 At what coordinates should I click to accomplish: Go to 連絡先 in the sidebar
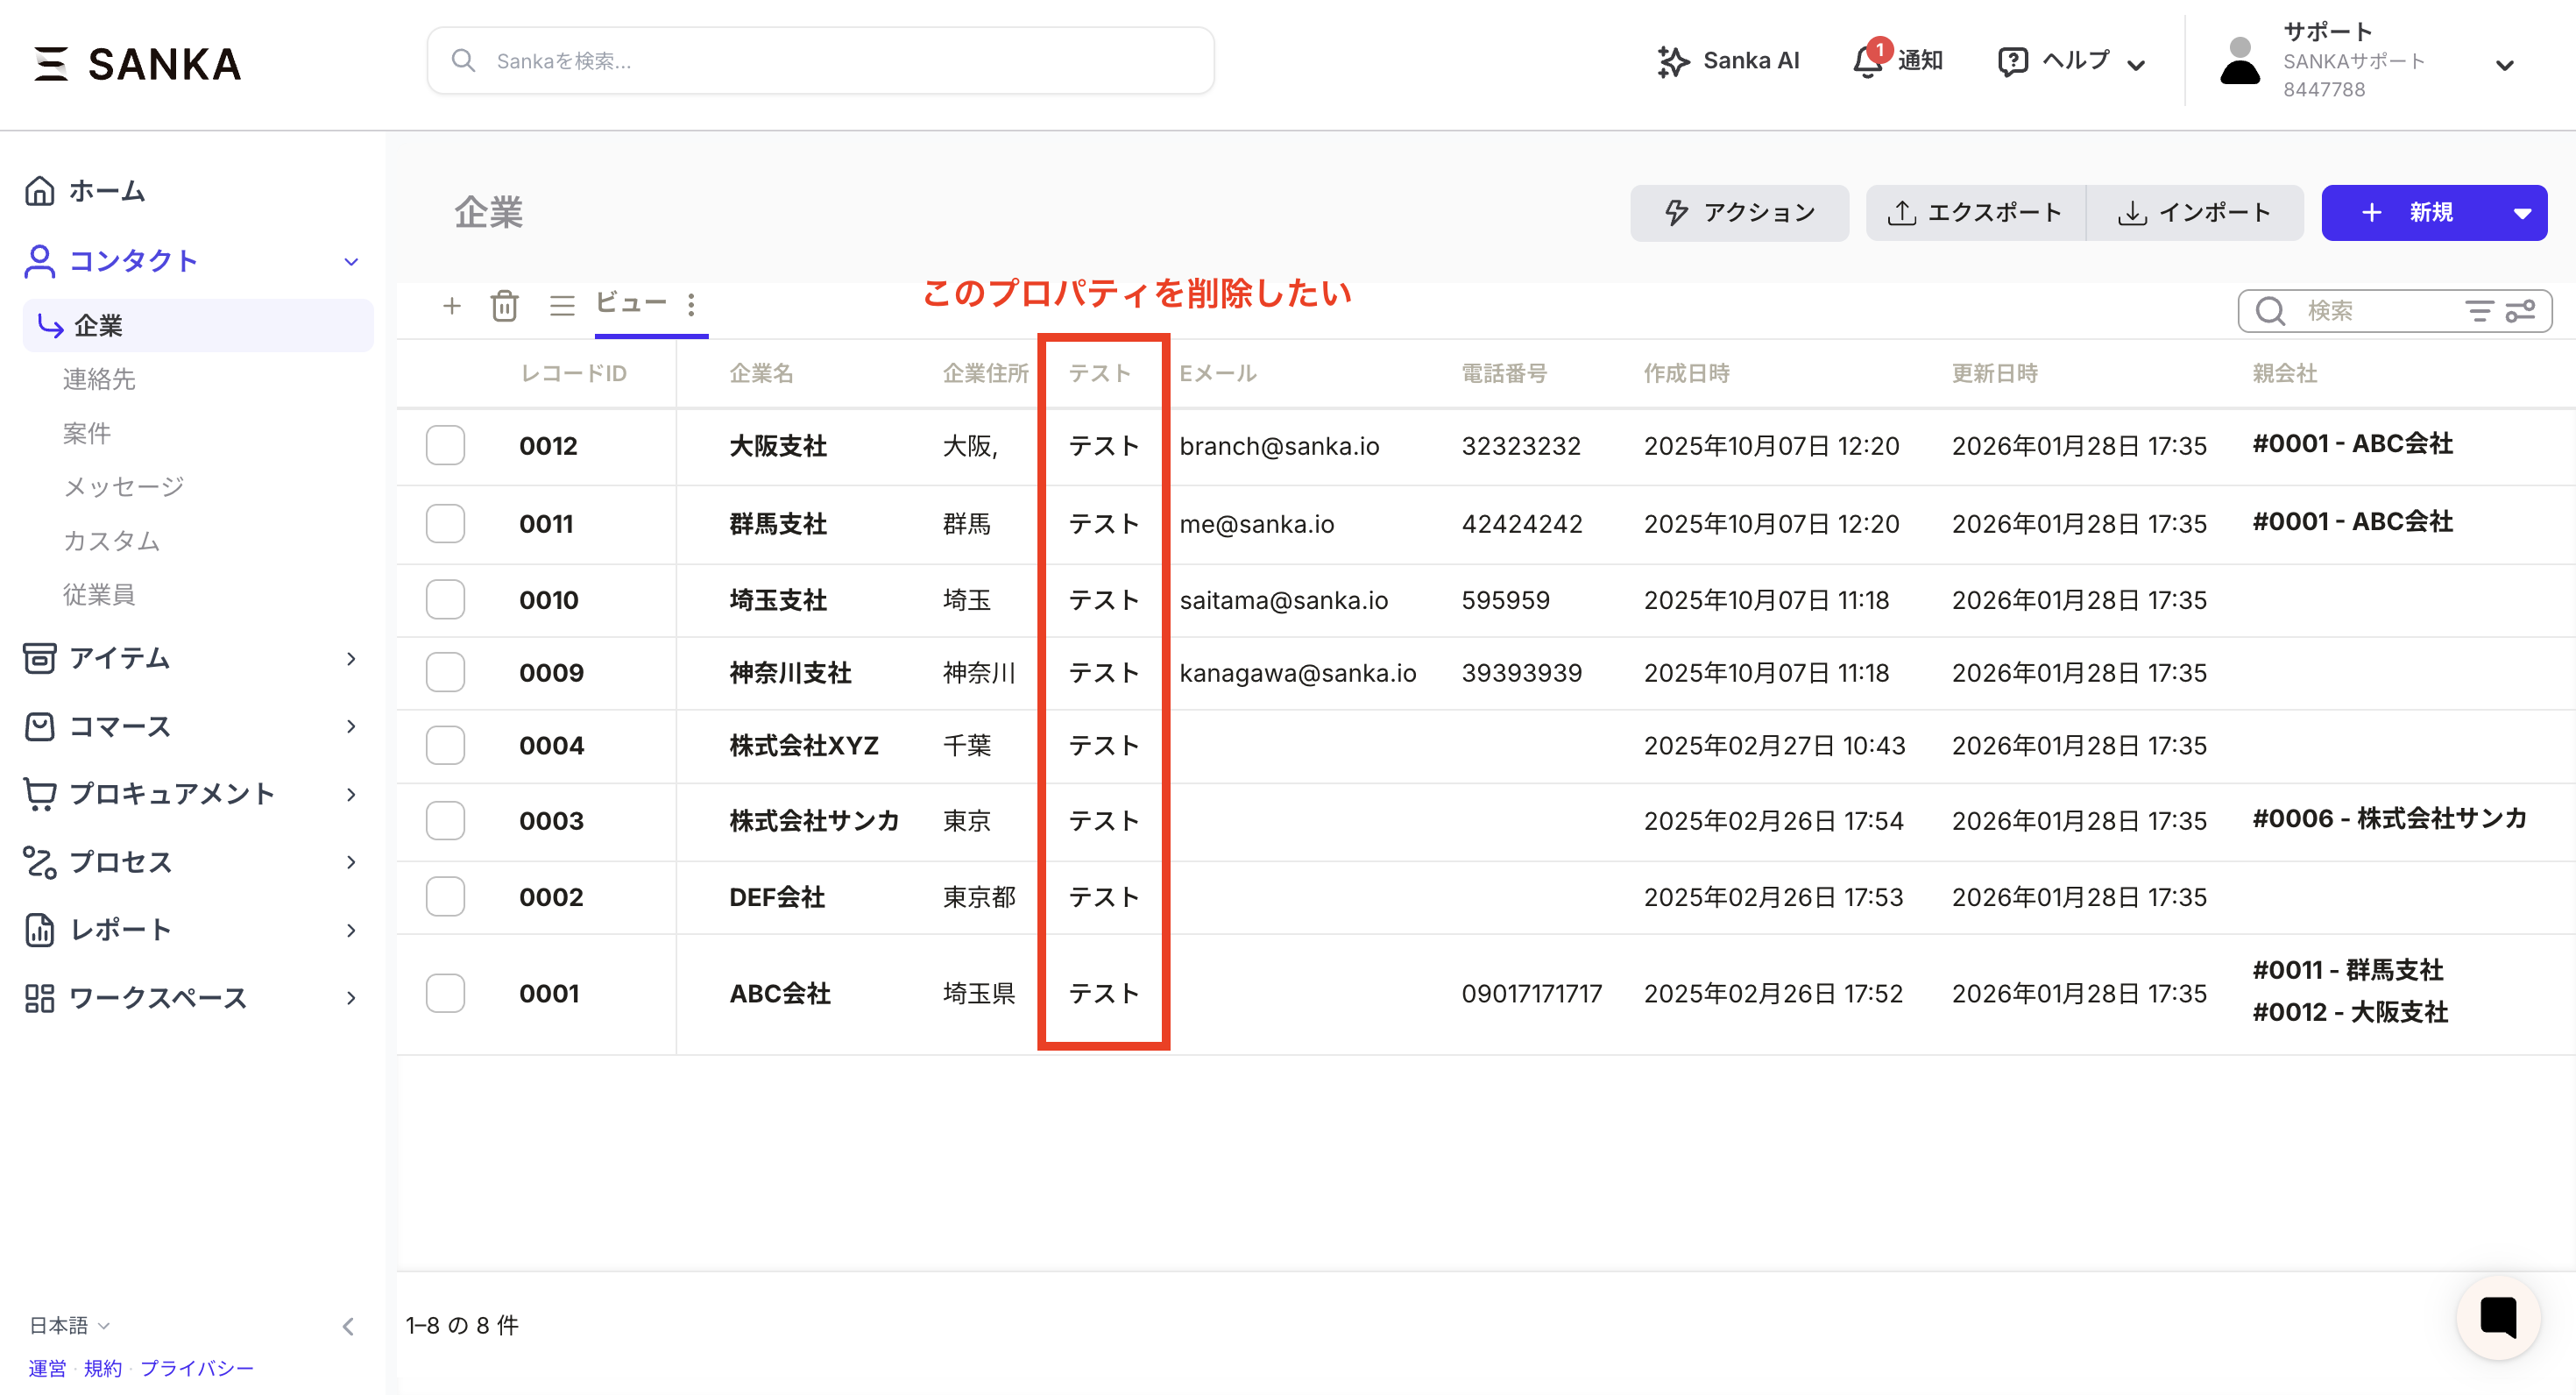99,379
